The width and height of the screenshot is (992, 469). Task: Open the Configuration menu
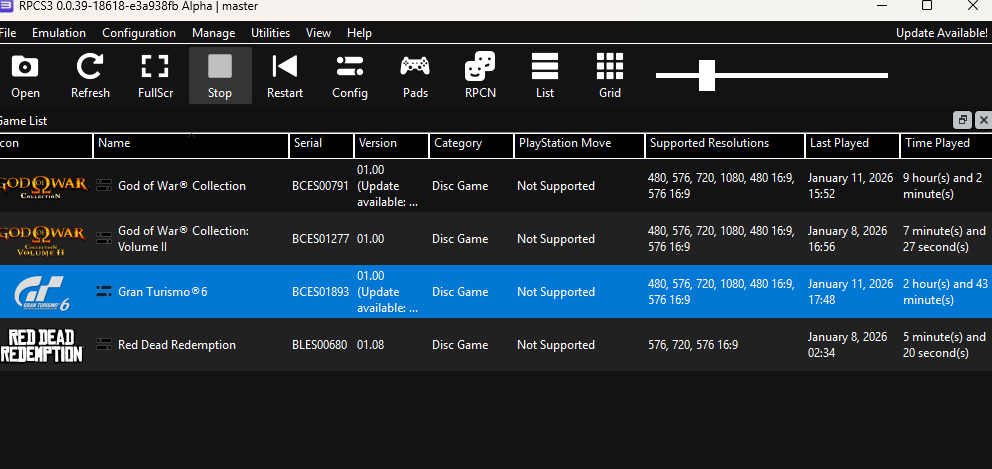[139, 33]
